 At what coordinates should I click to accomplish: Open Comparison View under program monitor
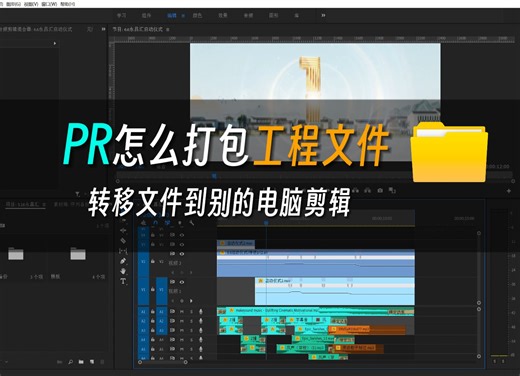click(392, 190)
